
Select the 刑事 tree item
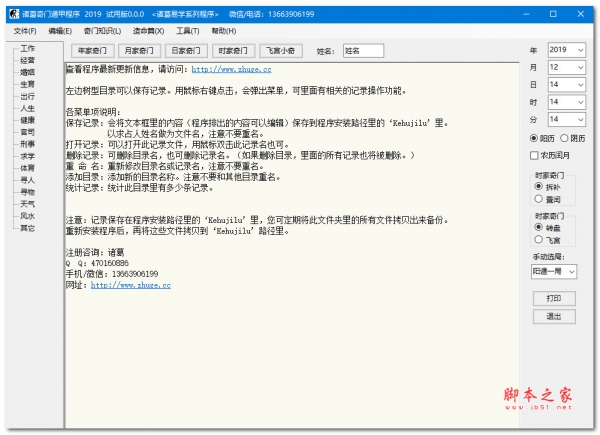point(28,144)
